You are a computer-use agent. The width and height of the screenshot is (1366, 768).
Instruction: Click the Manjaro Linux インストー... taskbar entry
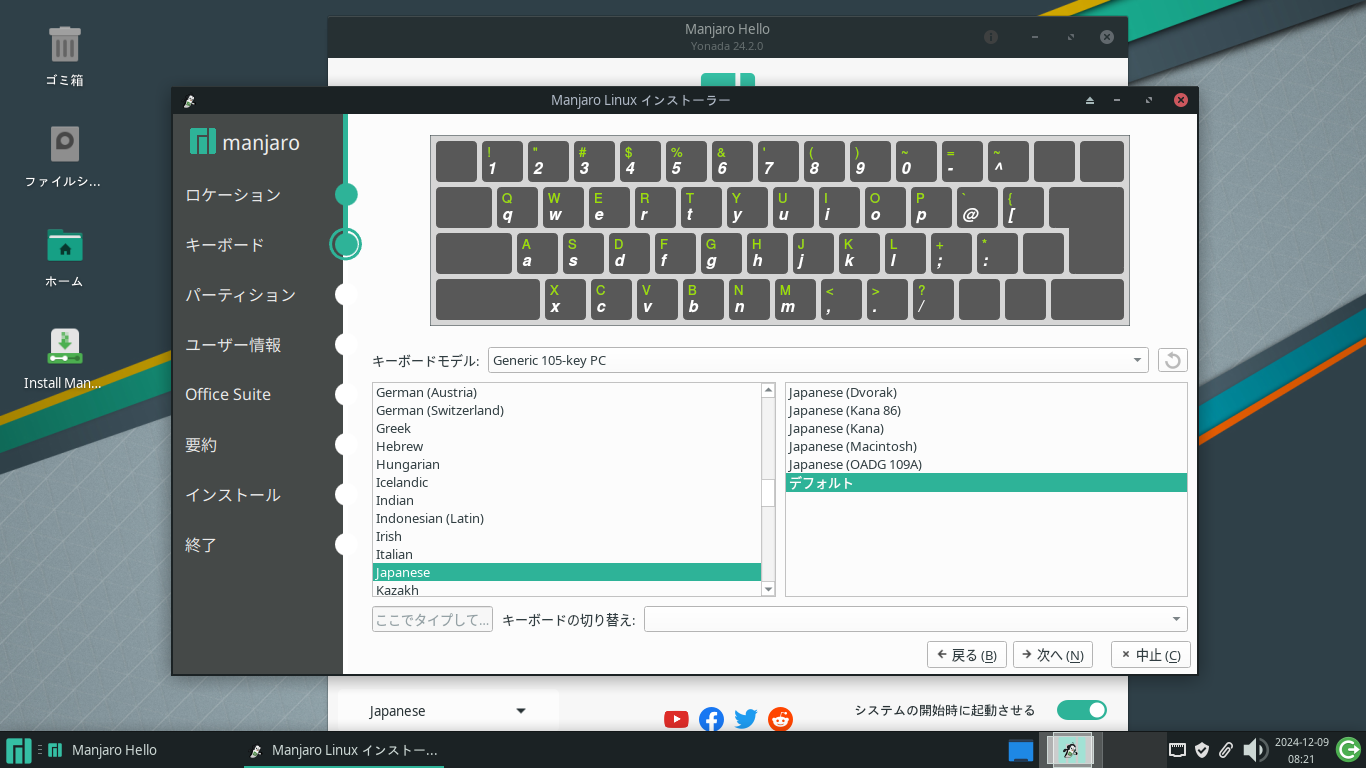tap(344, 750)
